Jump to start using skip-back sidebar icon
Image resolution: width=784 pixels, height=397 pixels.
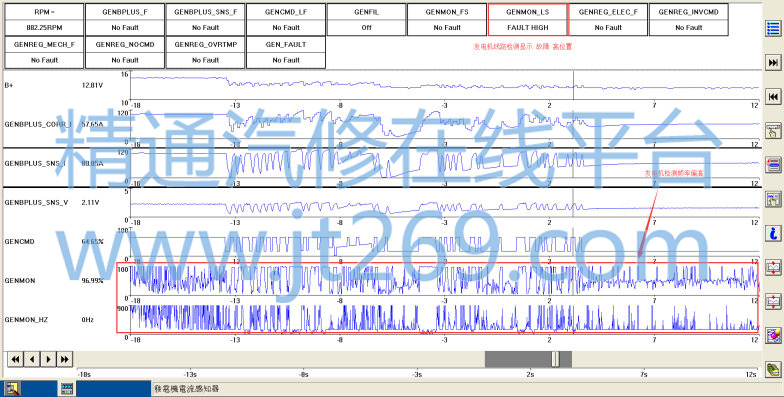tap(773, 96)
